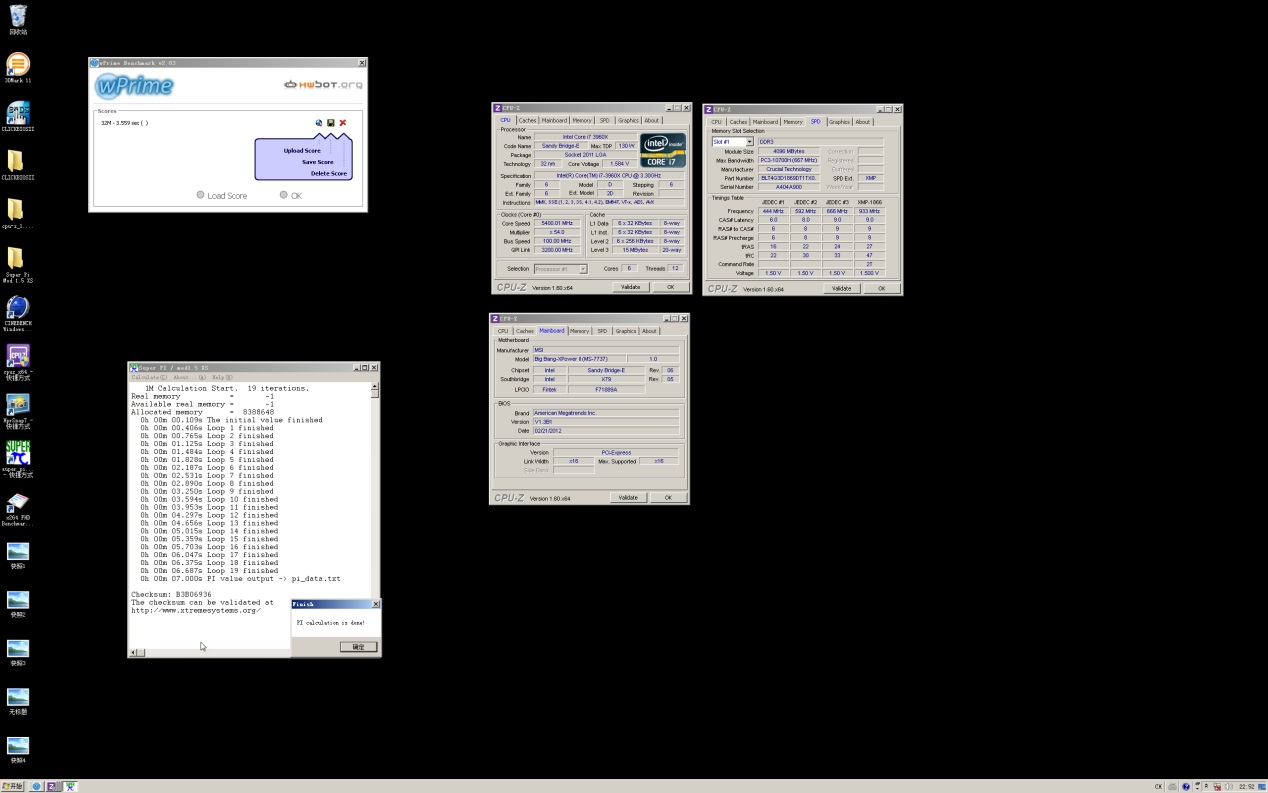1268x793 pixels.
Task: Select the bottom image file icon on desktop
Action: click(18, 745)
